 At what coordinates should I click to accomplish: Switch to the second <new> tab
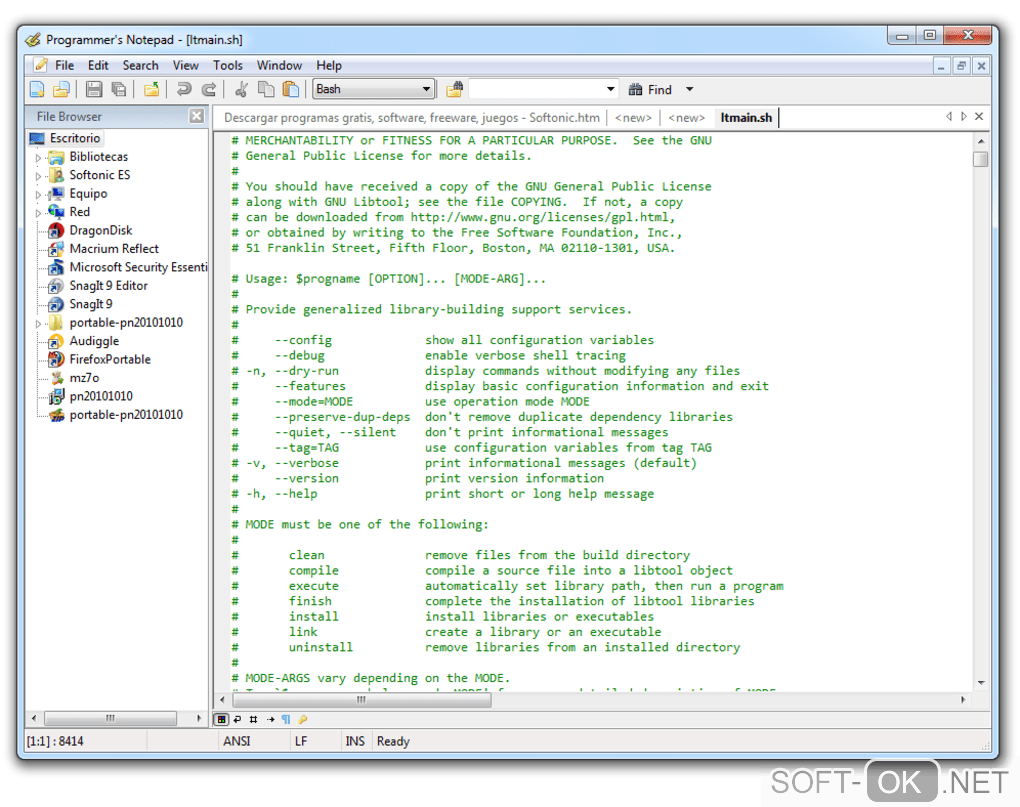coord(686,118)
